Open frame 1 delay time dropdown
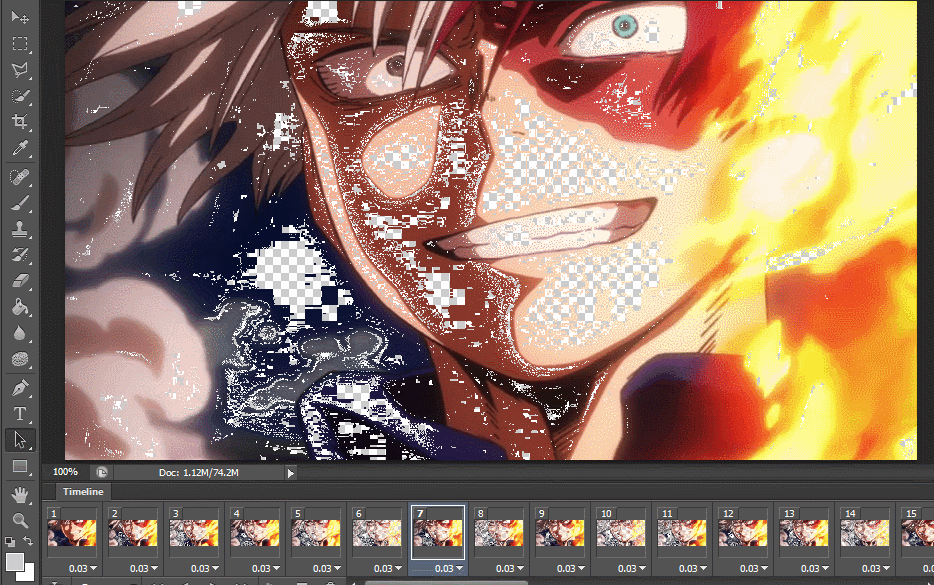The width and height of the screenshot is (934, 585). pos(83,568)
